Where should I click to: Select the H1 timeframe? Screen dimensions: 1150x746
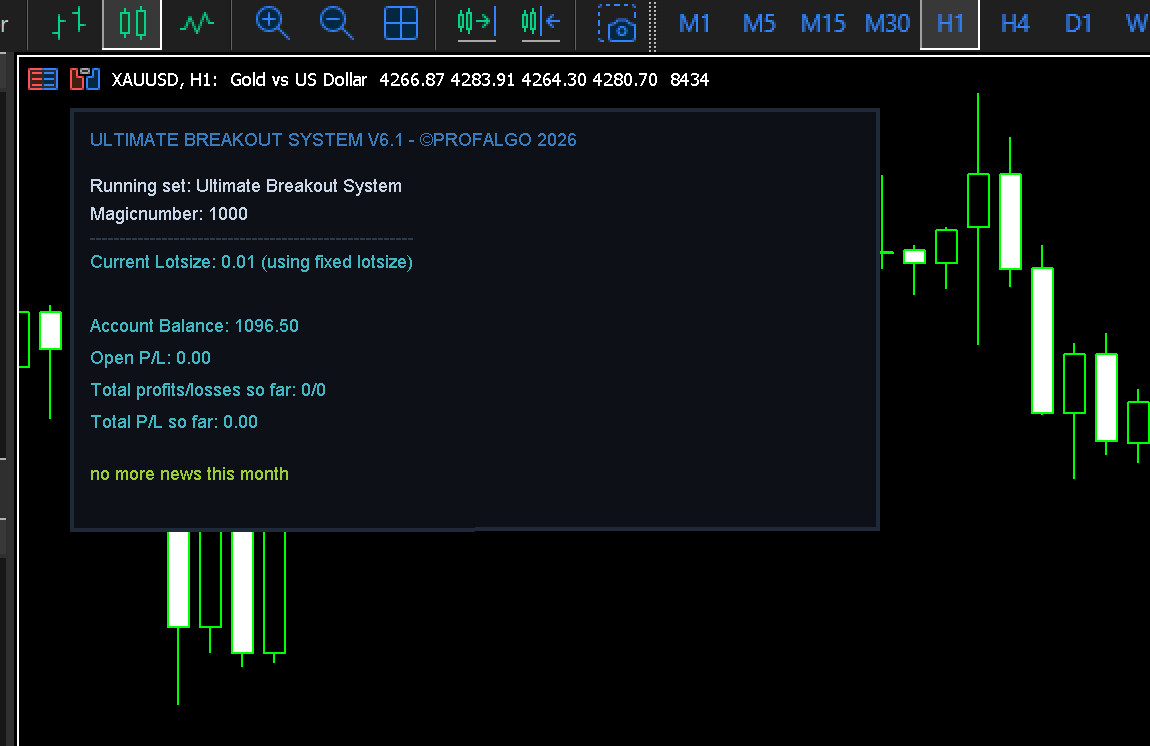tap(950, 23)
